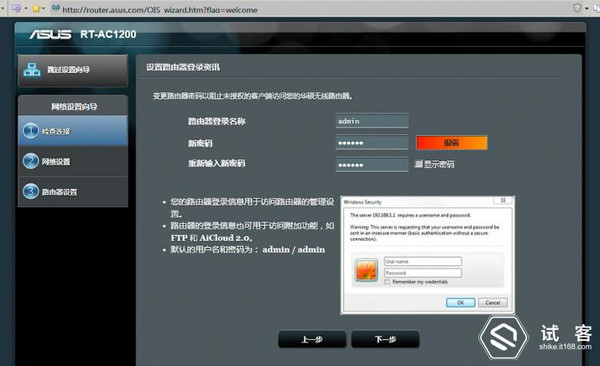Screen dimensions: 600x366
Task: Click the network icon beside the quick setup button
Action: click(x=32, y=70)
